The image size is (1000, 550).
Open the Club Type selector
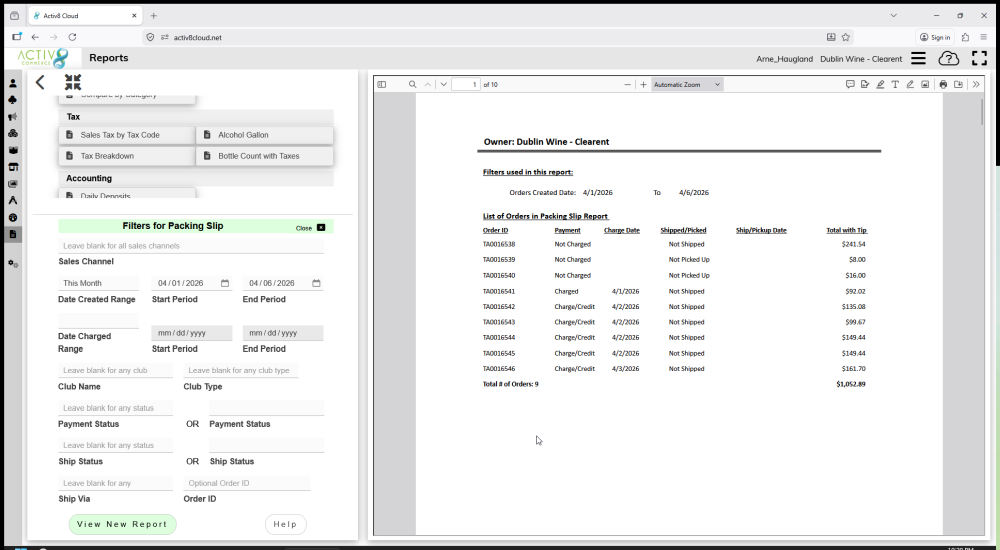240,370
